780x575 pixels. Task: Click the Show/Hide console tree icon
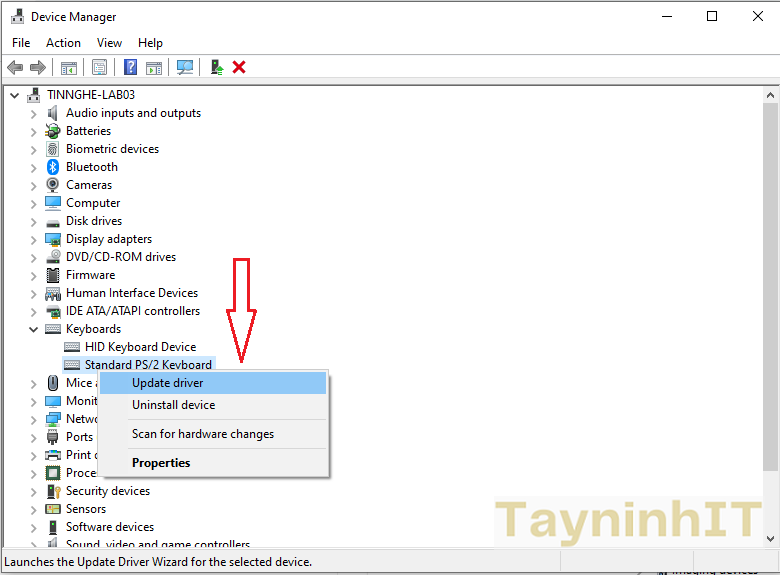click(69, 67)
